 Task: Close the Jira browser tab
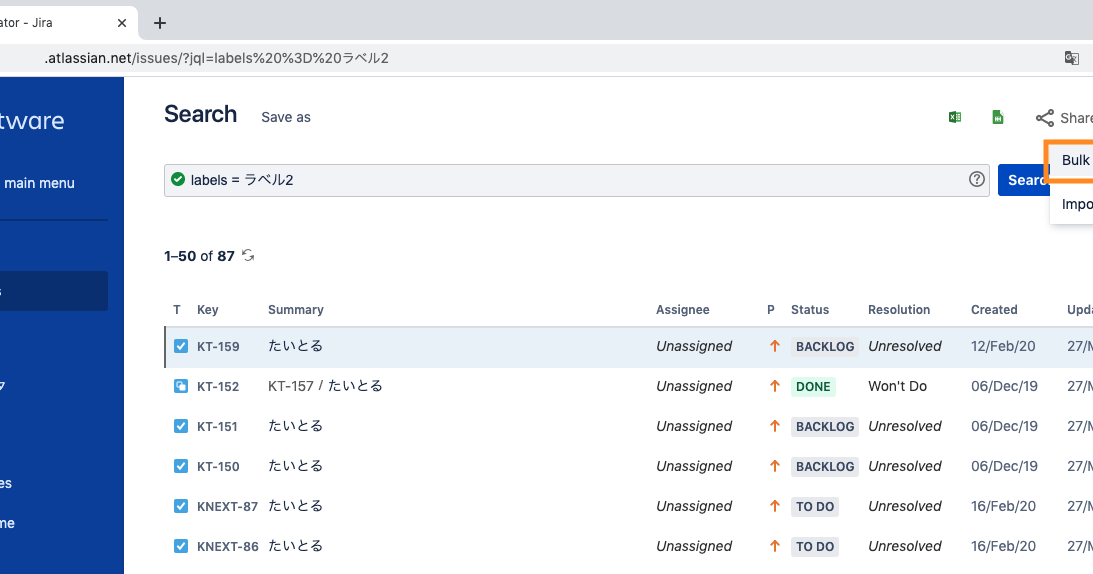[x=122, y=23]
